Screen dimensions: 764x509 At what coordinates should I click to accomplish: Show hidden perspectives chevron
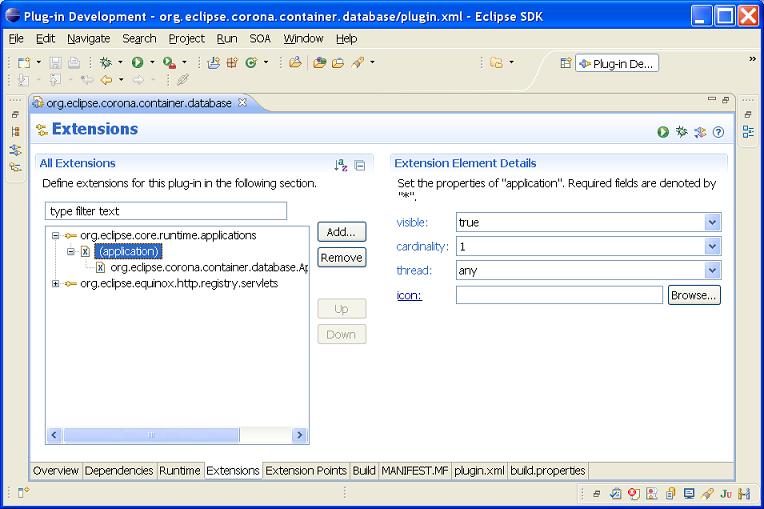(752, 59)
